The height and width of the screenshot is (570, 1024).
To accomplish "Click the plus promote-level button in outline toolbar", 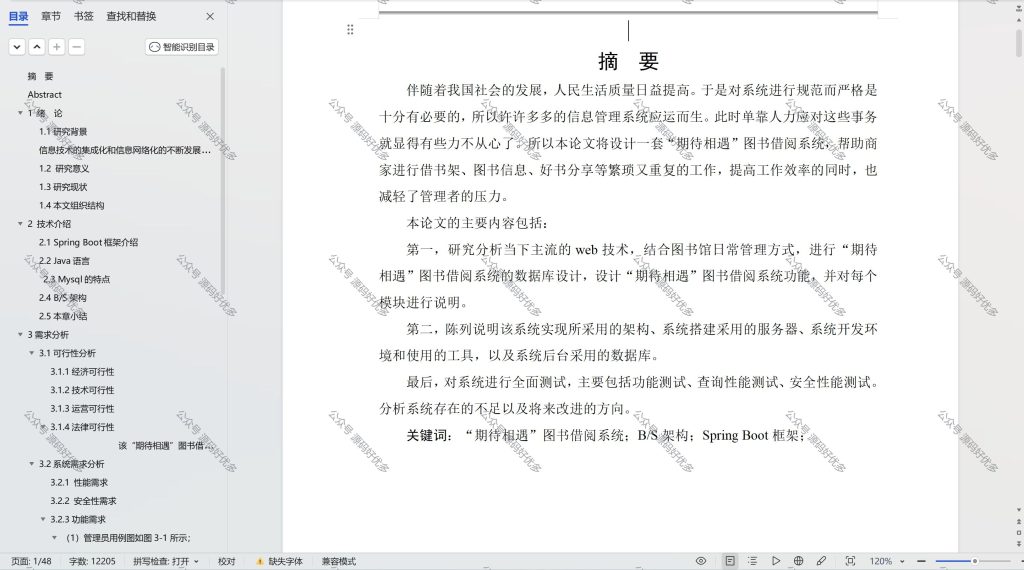I will pyautogui.click(x=57, y=47).
